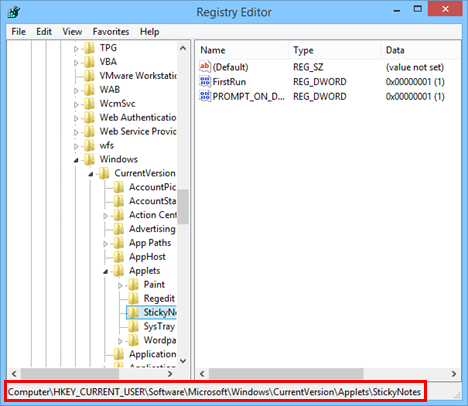Expand the Wordpad key arrow
This screenshot has width=468, height=406.
click(x=120, y=341)
